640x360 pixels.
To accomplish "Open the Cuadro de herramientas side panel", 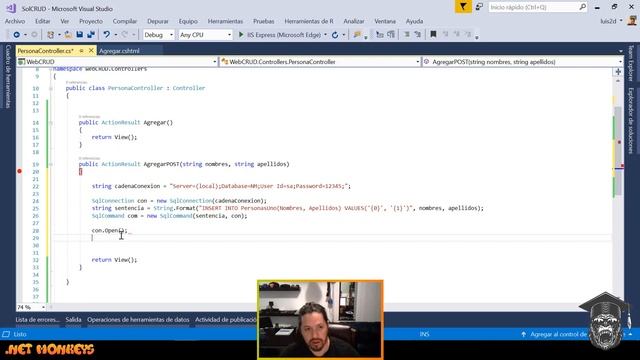I will 8,76.
